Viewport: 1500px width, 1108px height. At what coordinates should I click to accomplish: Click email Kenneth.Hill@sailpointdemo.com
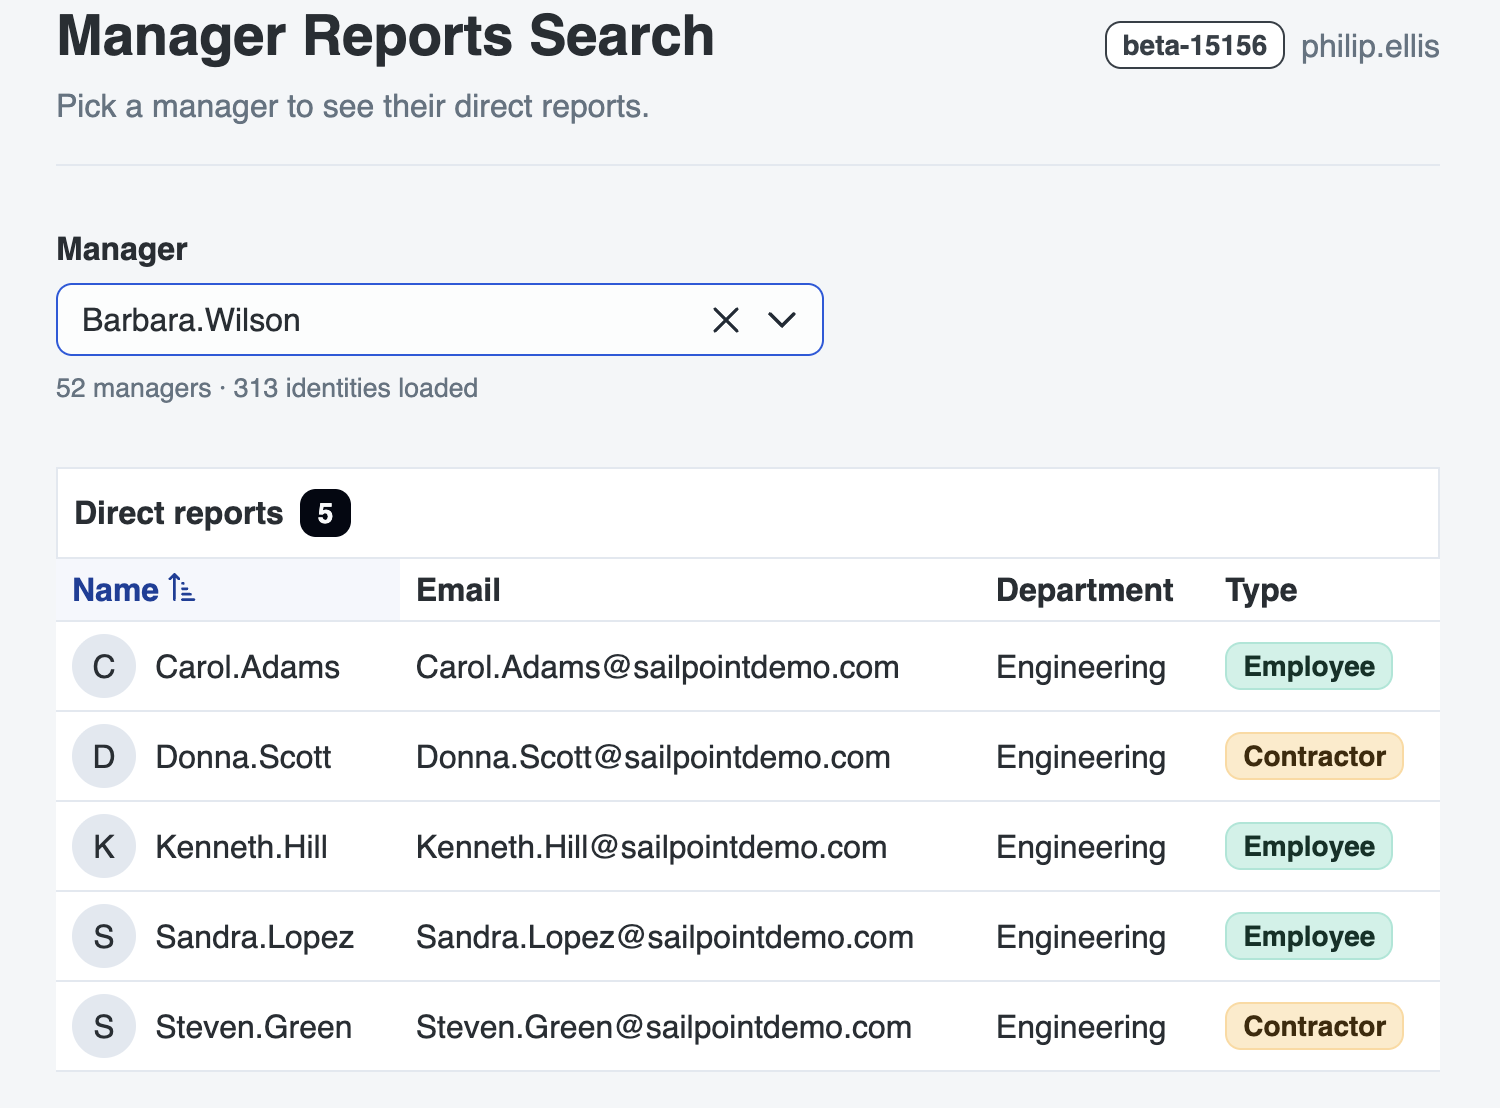(651, 847)
